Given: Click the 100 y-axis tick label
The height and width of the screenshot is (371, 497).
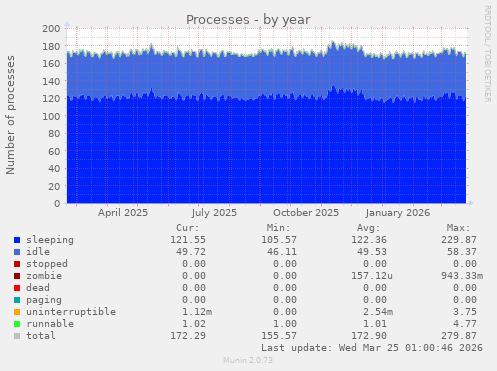Looking at the screenshot, I should [x=51, y=116].
